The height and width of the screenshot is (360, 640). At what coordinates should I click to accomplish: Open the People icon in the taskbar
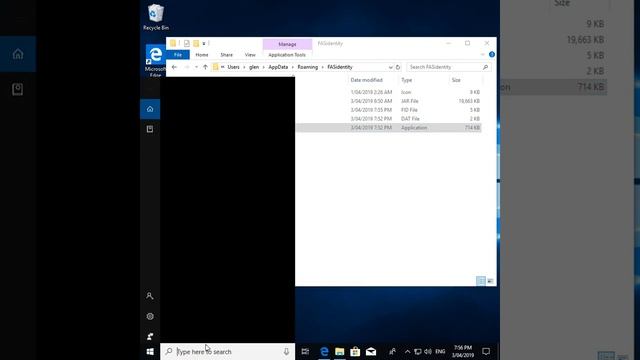[x=392, y=351]
